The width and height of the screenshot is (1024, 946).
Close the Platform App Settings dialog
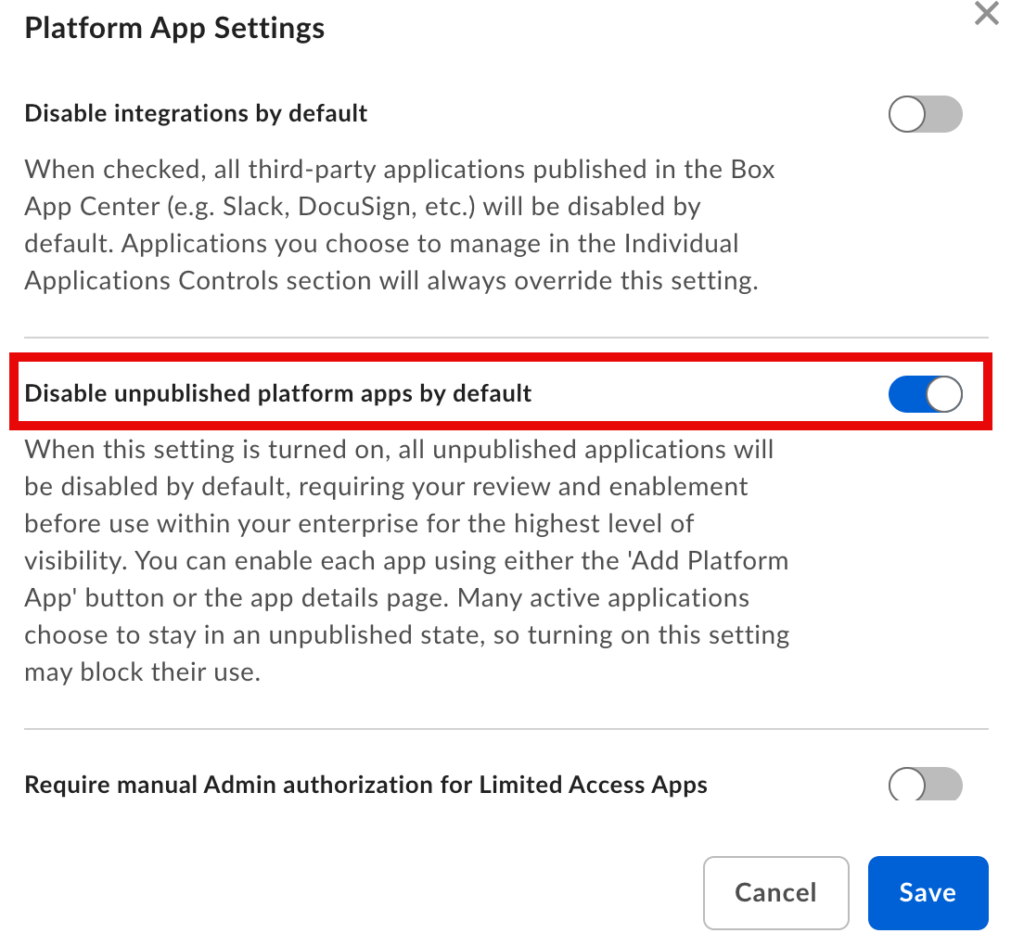(x=986, y=15)
